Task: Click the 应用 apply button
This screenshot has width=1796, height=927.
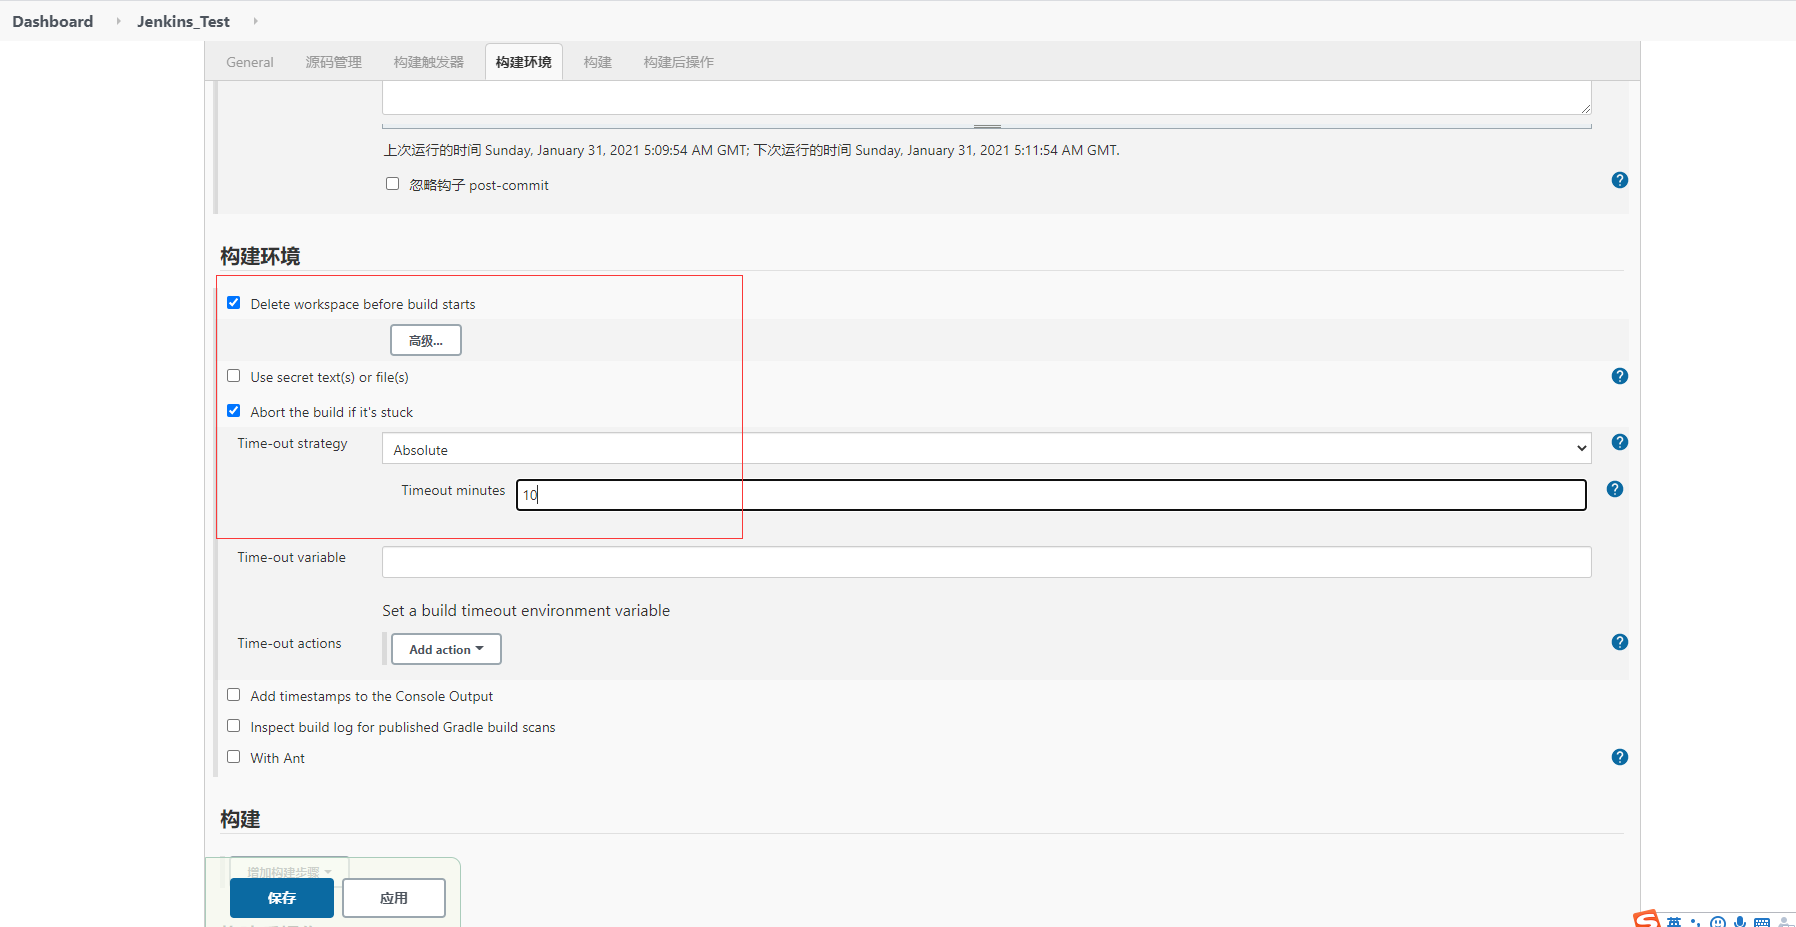Action: [394, 898]
